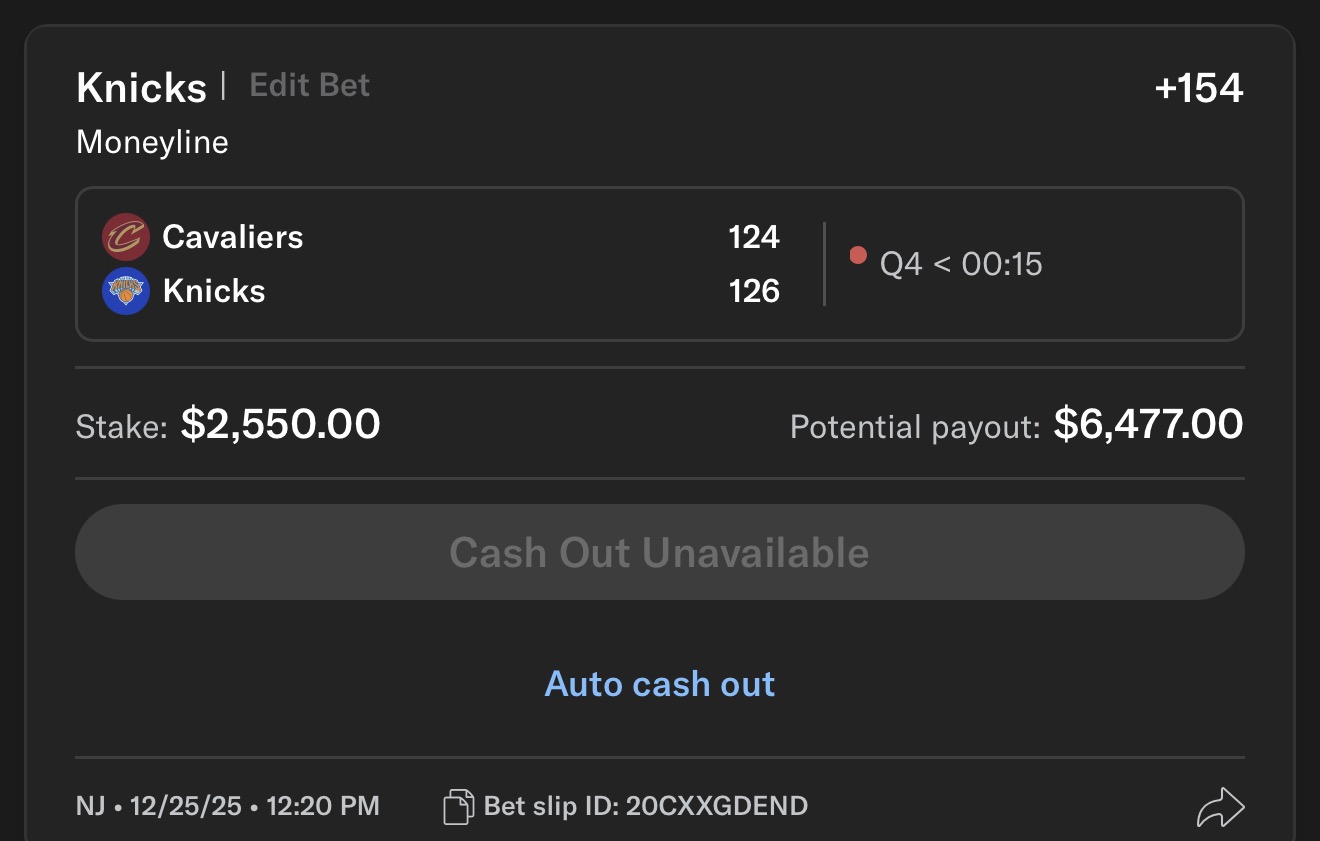Click the Moneyline bet type label

click(x=152, y=142)
